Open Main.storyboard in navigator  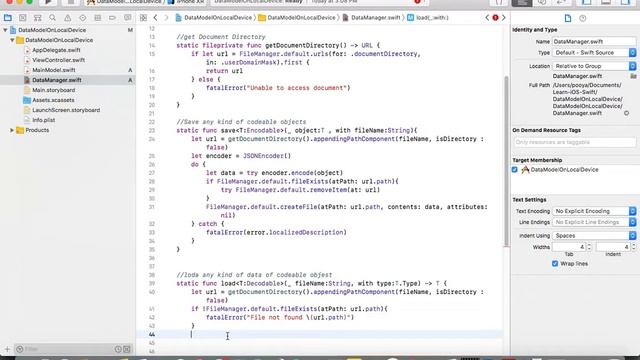[x=53, y=90]
